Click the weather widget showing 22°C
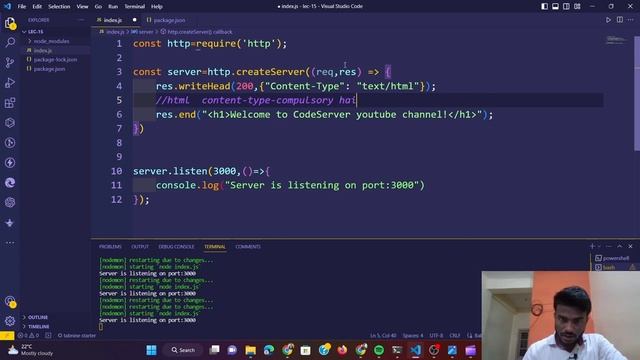 tap(31, 350)
